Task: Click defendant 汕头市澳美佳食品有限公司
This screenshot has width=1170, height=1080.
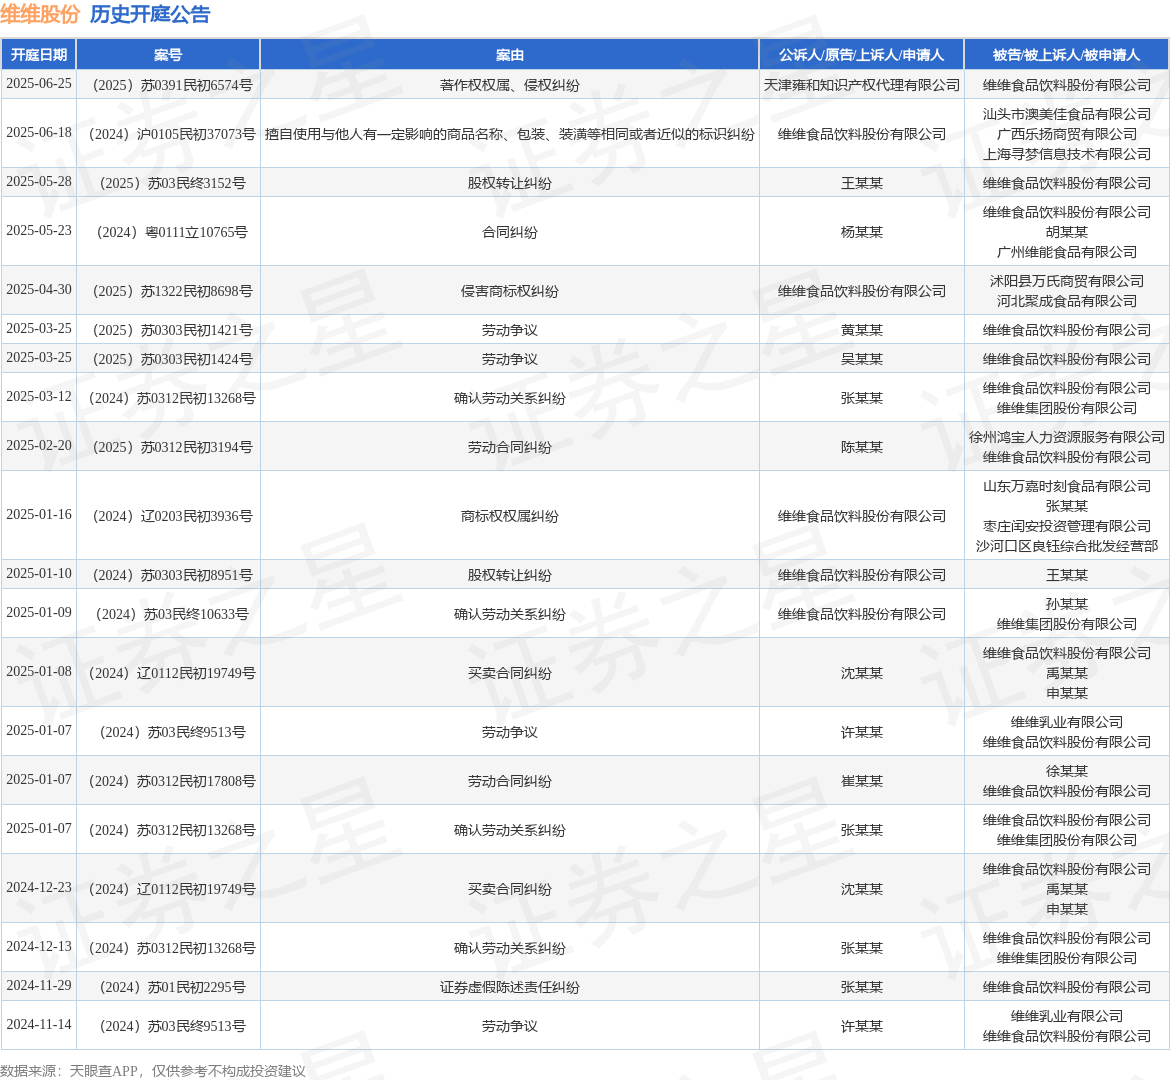Action: coord(1066,114)
